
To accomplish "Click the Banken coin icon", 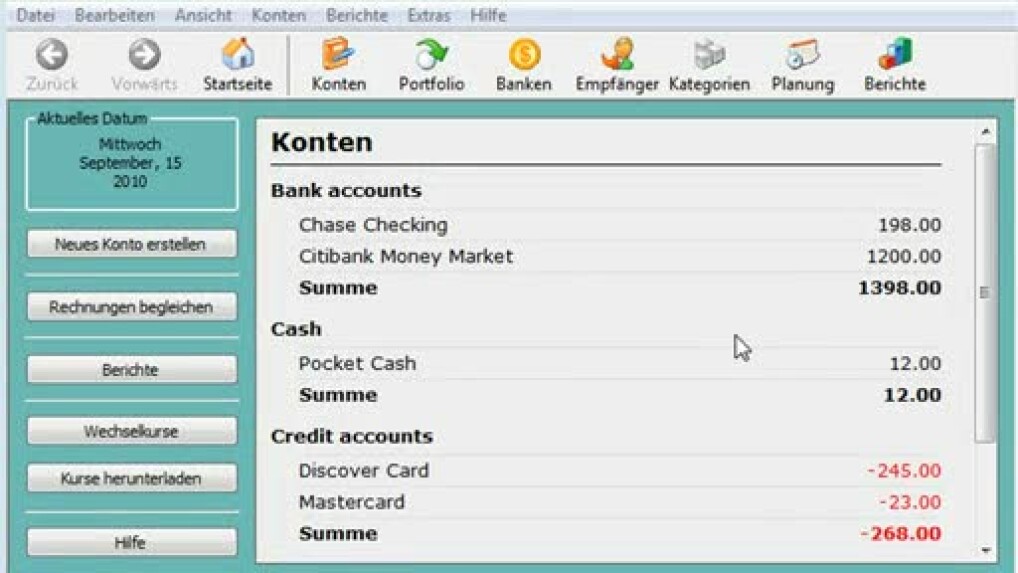I will tap(523, 56).
